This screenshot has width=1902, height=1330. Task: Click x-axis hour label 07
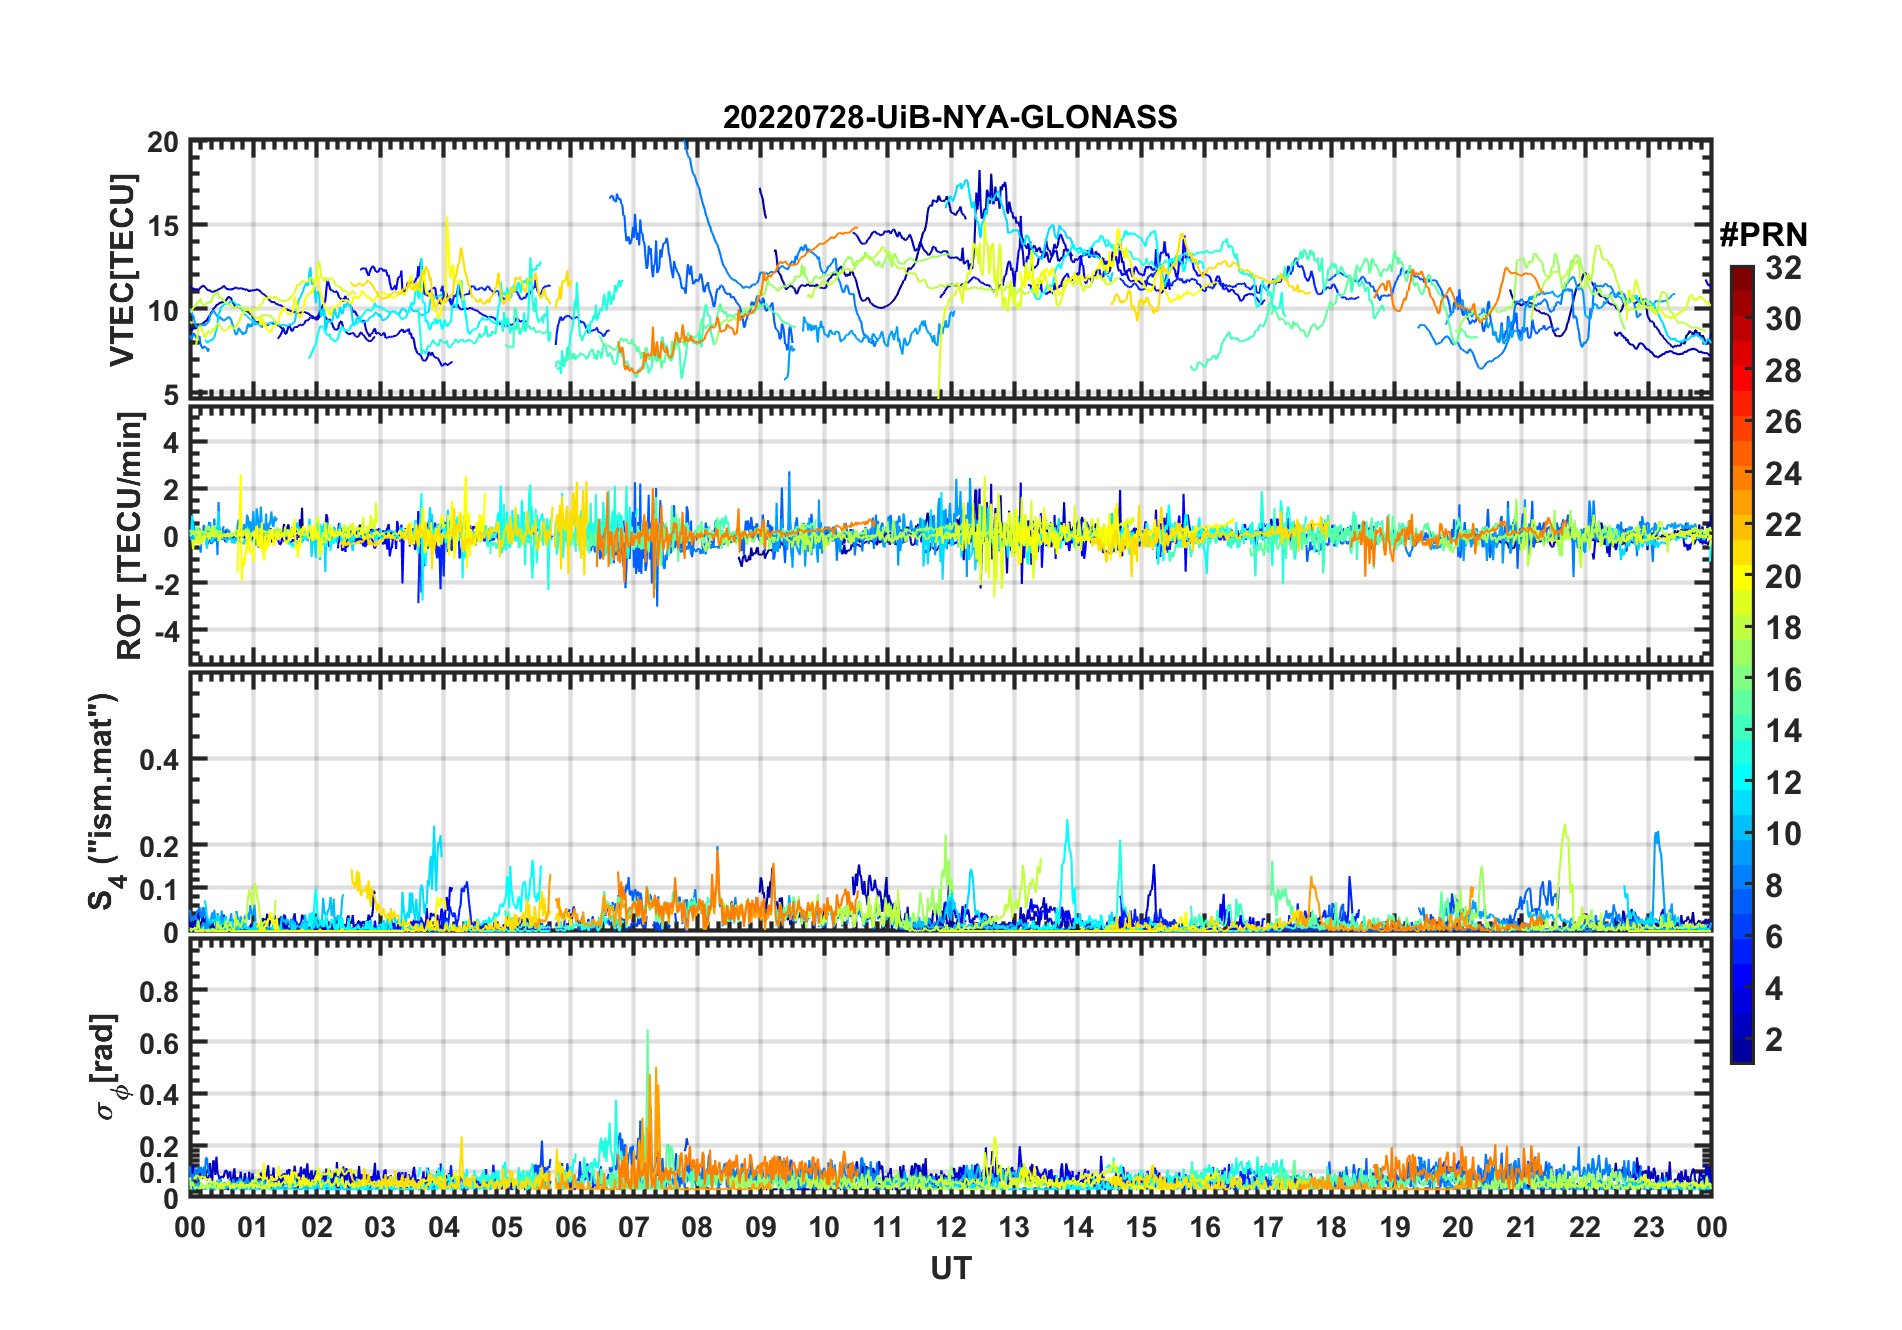coord(634,1227)
